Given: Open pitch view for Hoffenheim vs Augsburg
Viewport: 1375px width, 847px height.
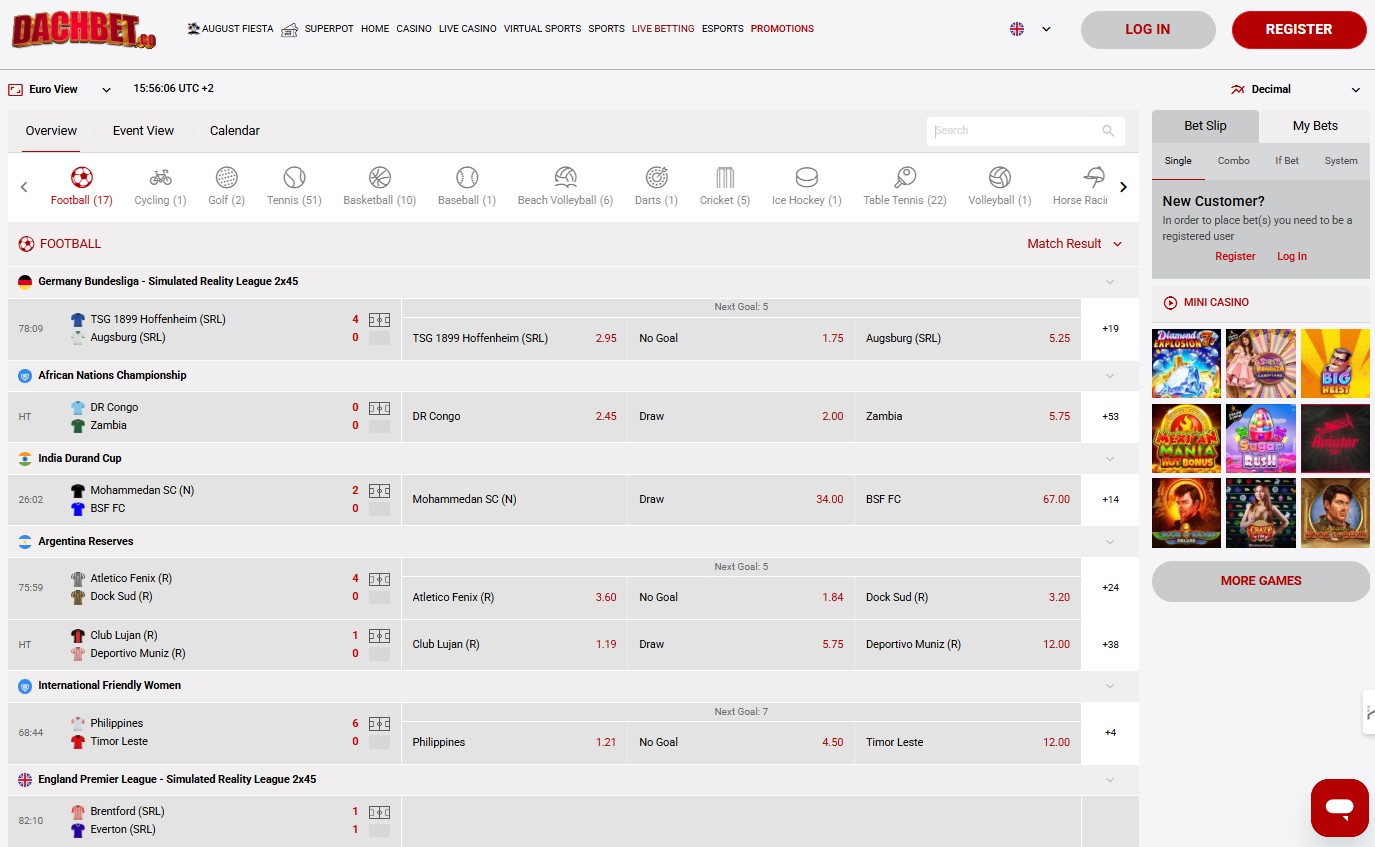Looking at the screenshot, I should pos(379,320).
